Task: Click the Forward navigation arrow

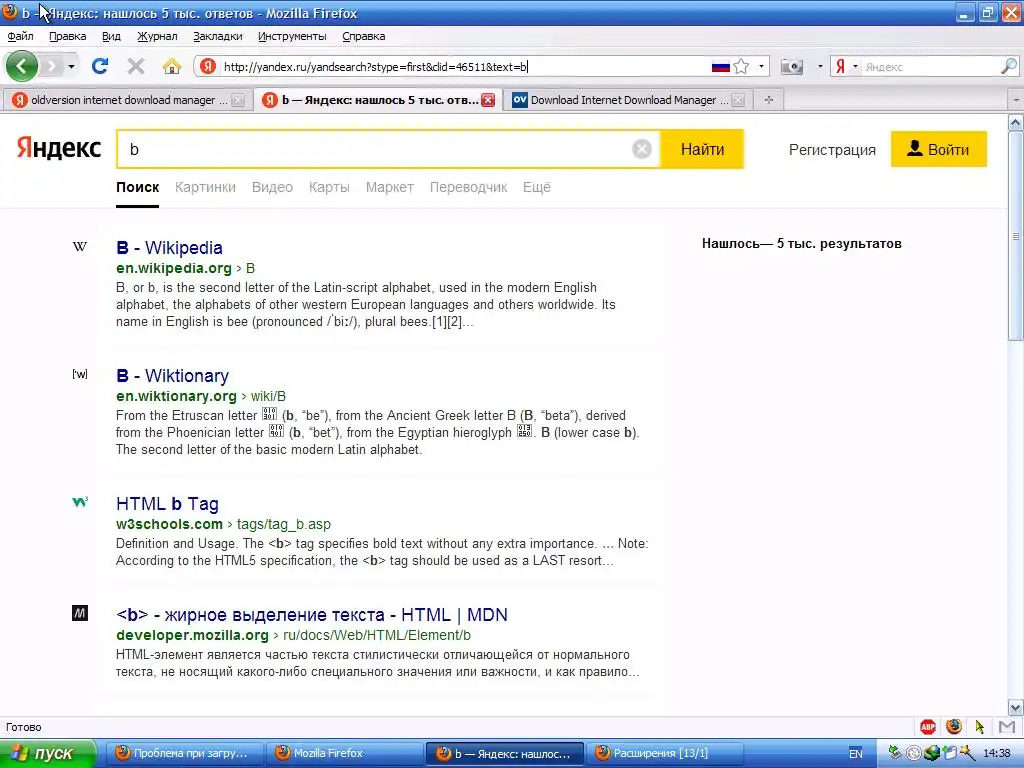Action: pyautogui.click(x=52, y=66)
